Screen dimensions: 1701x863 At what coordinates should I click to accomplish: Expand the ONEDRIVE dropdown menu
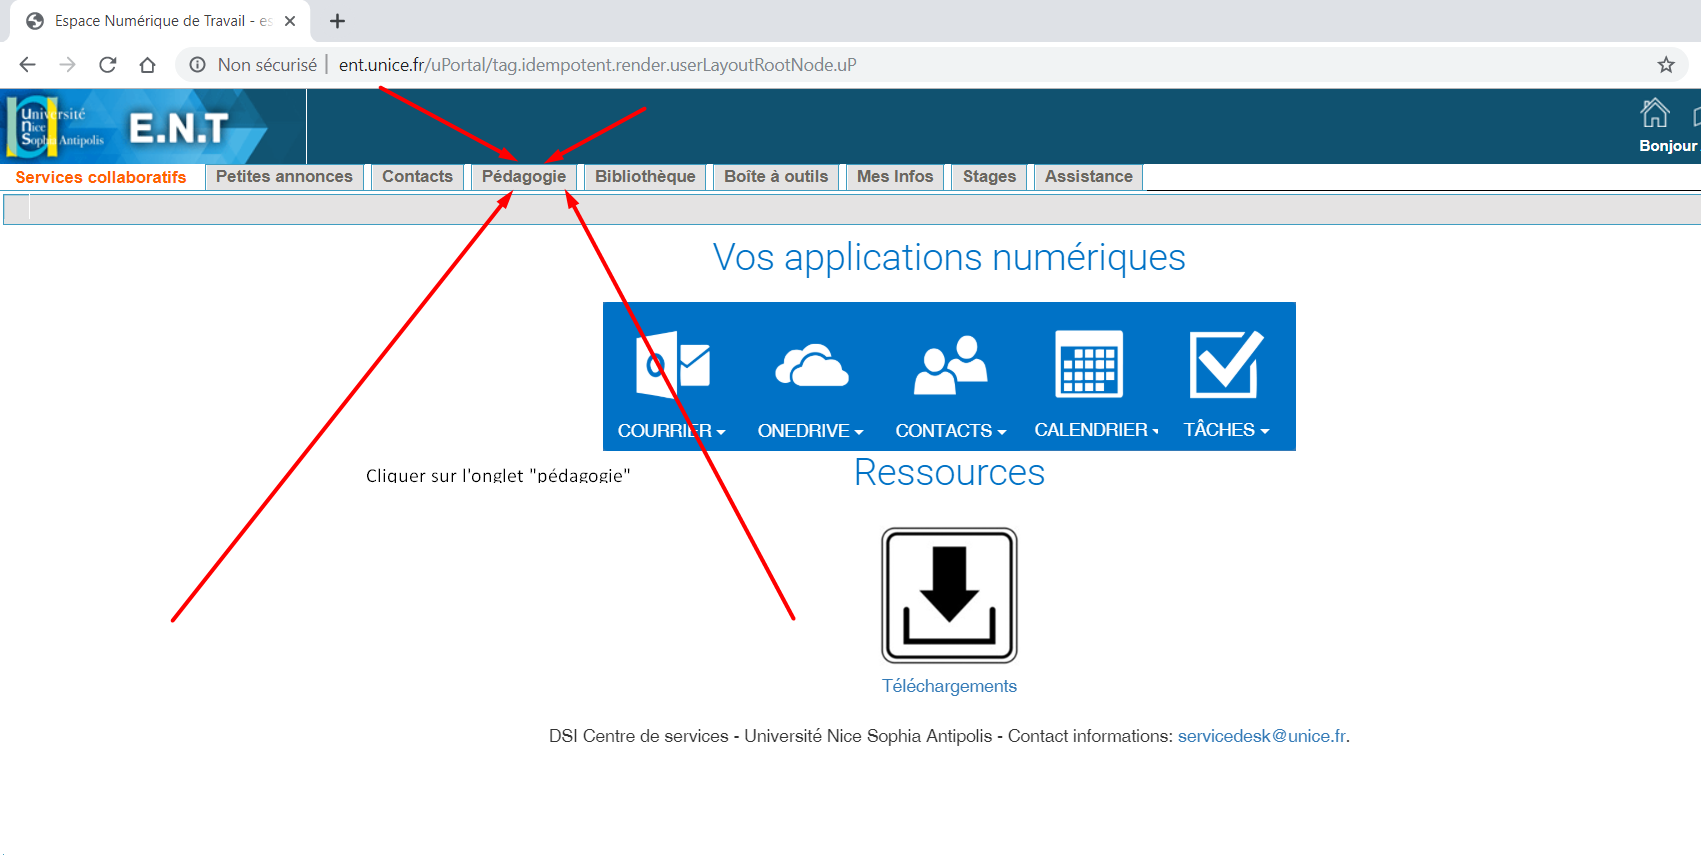(x=810, y=431)
